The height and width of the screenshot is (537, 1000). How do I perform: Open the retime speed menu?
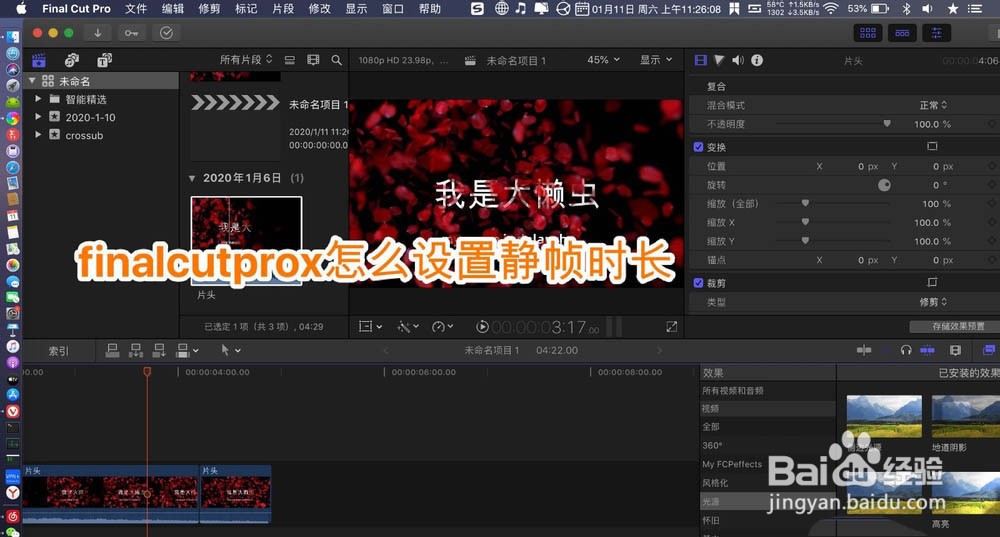[x=442, y=327]
